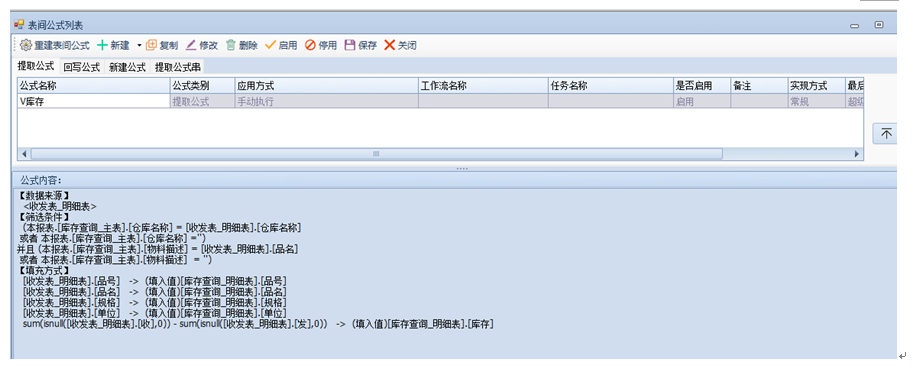913x373 pixels.
Task: Click the 公式类别 column header
Action: [x=202, y=86]
